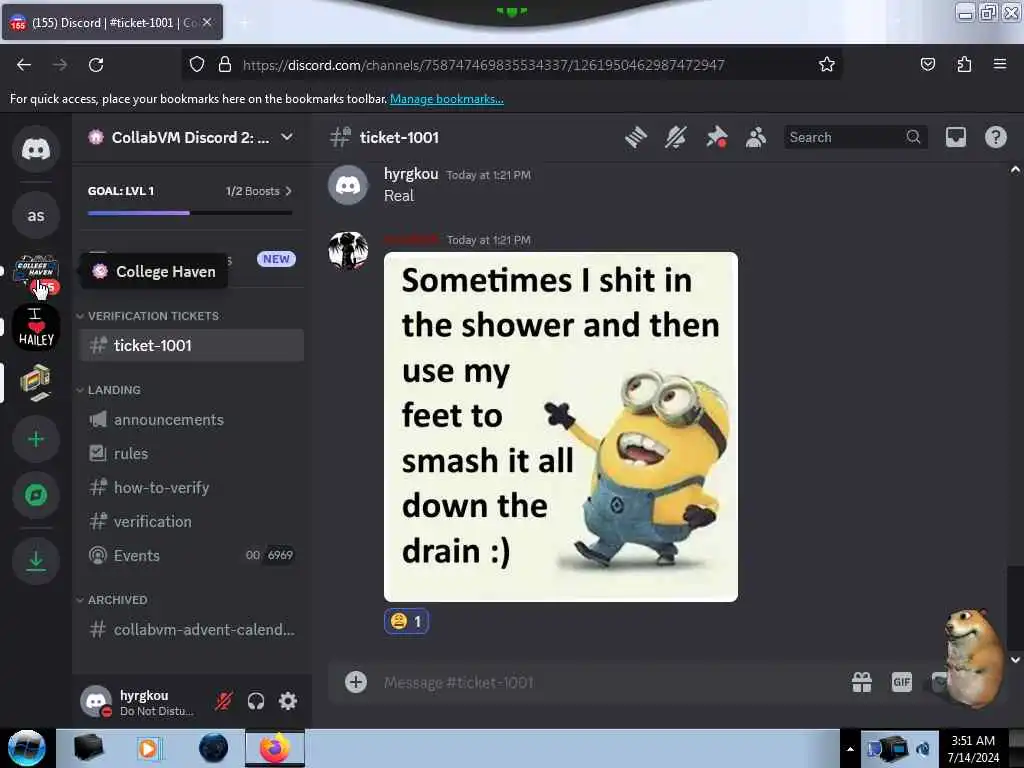
Task: Join the Events stage channel
Action: pyautogui.click(x=191, y=555)
